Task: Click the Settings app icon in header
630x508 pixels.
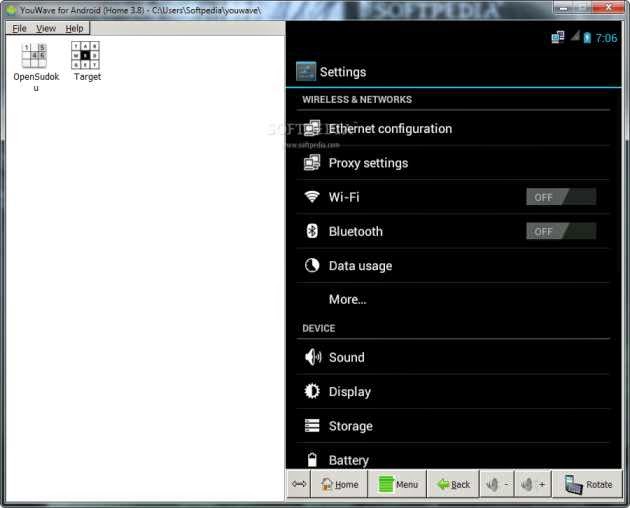Action: (306, 72)
